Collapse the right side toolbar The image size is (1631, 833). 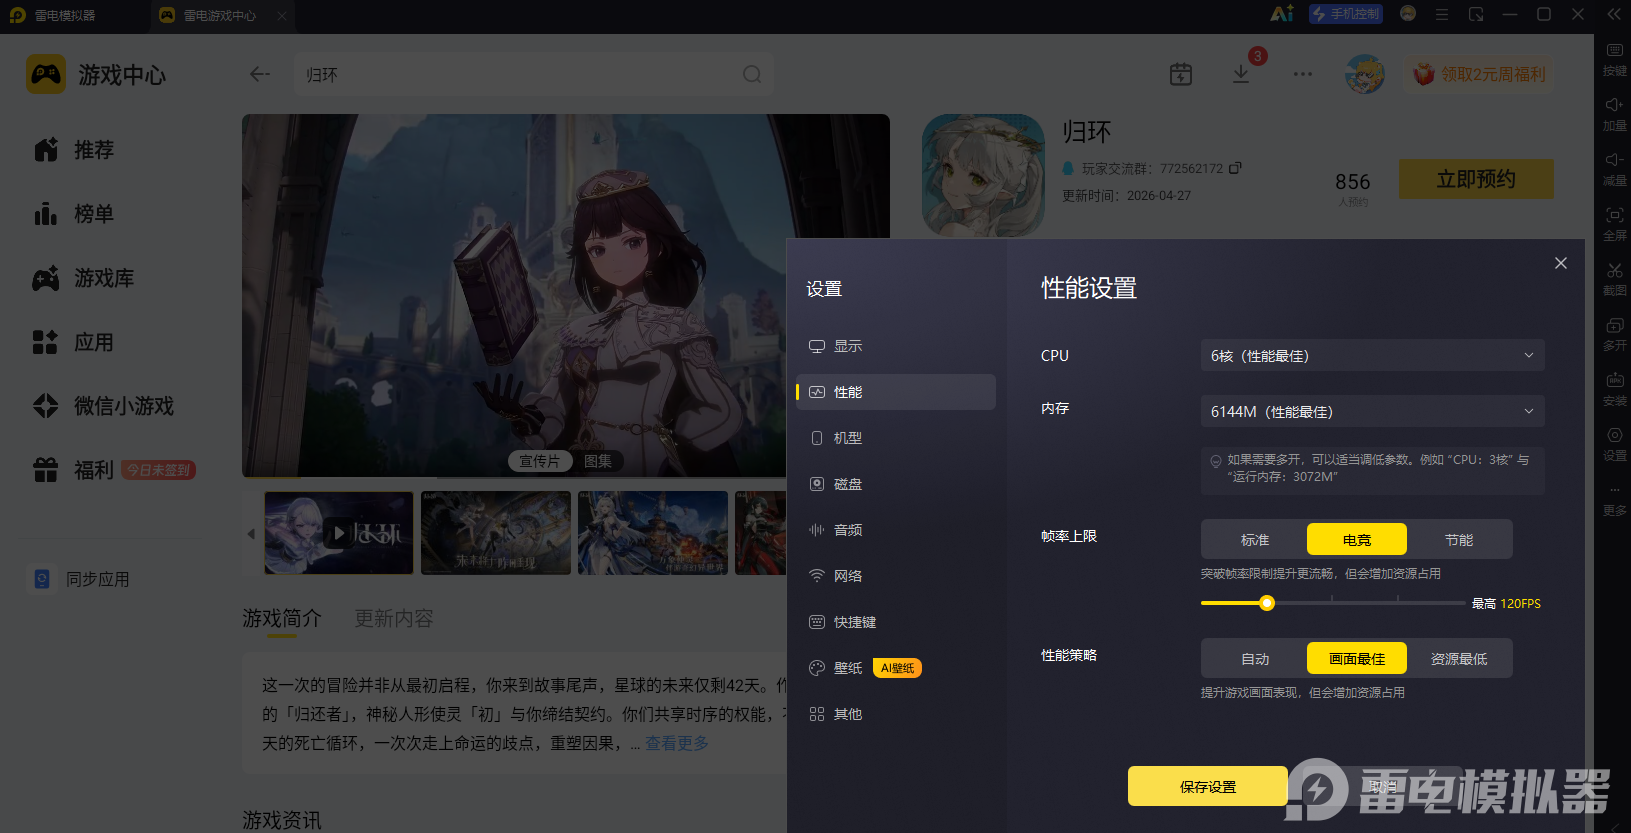(x=1613, y=14)
